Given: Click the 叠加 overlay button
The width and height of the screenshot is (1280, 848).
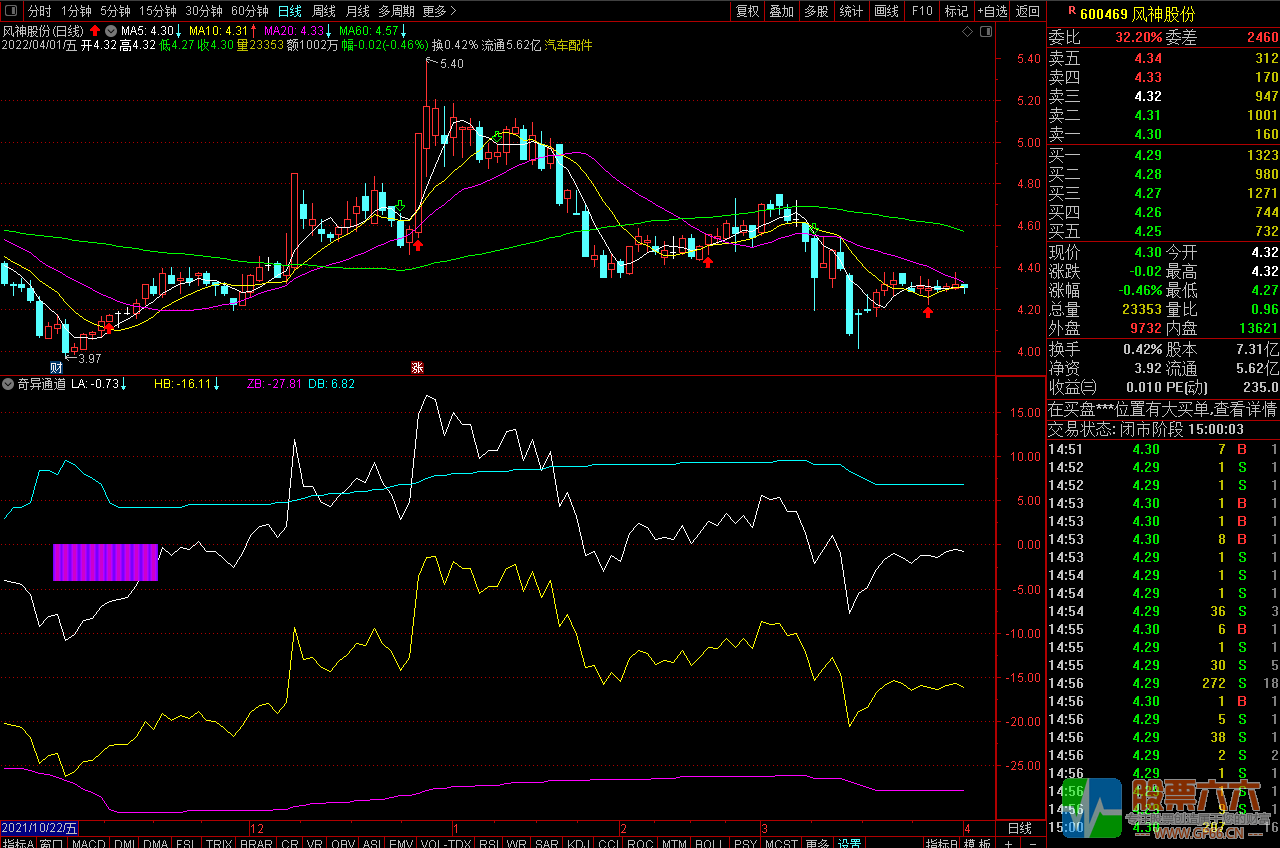Looking at the screenshot, I should point(781,11).
